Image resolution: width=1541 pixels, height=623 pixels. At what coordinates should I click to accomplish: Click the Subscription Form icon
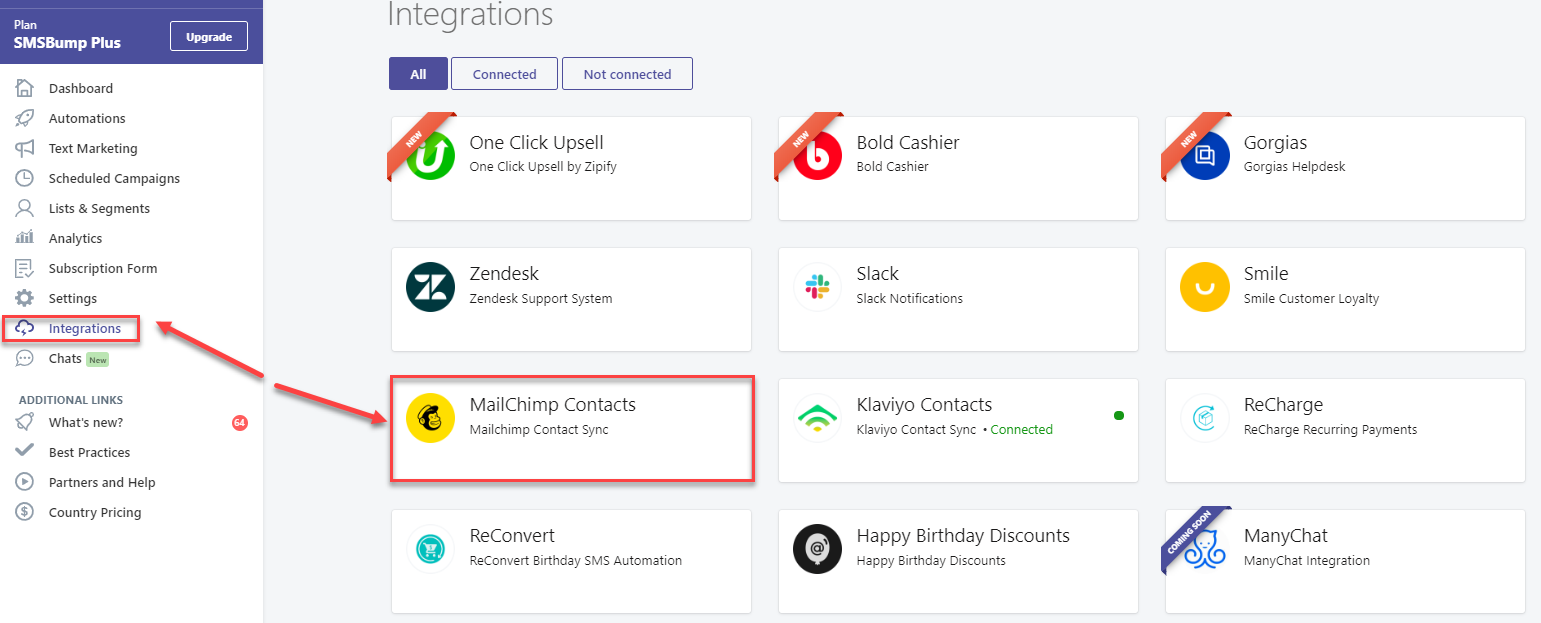click(25, 268)
